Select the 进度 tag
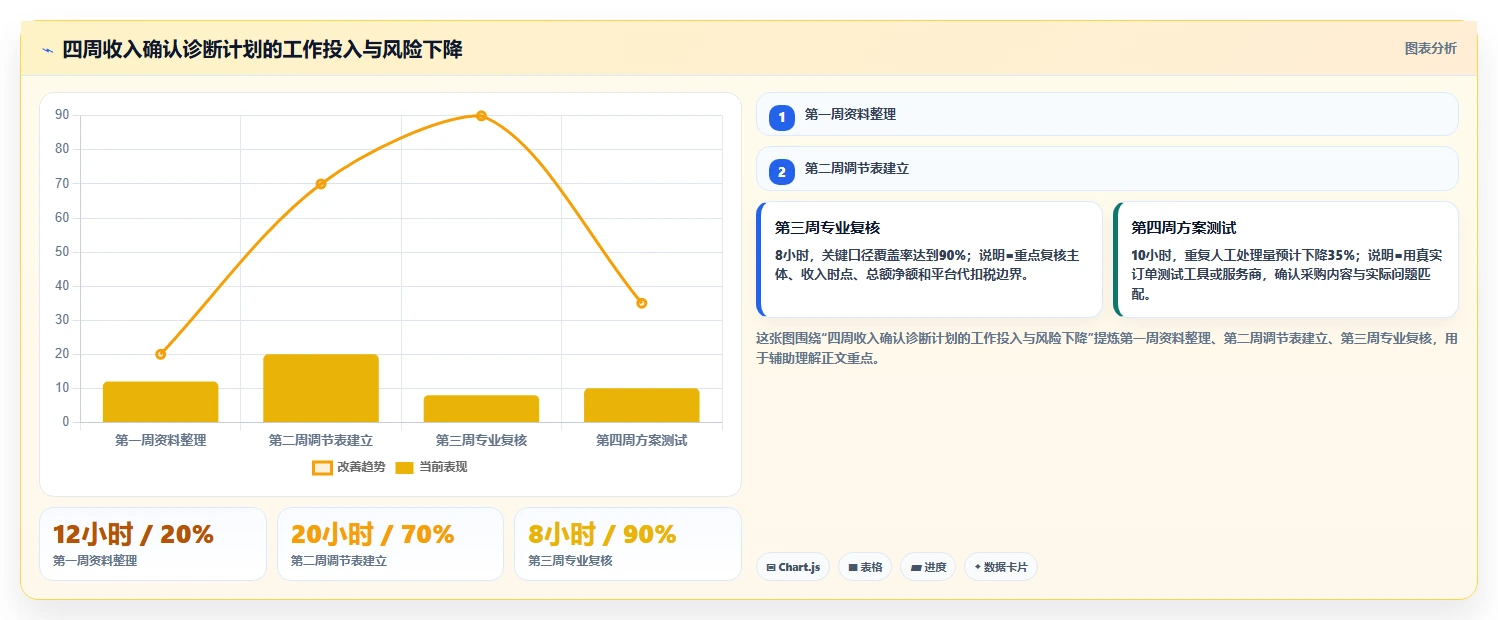The image size is (1498, 620). tap(928, 567)
